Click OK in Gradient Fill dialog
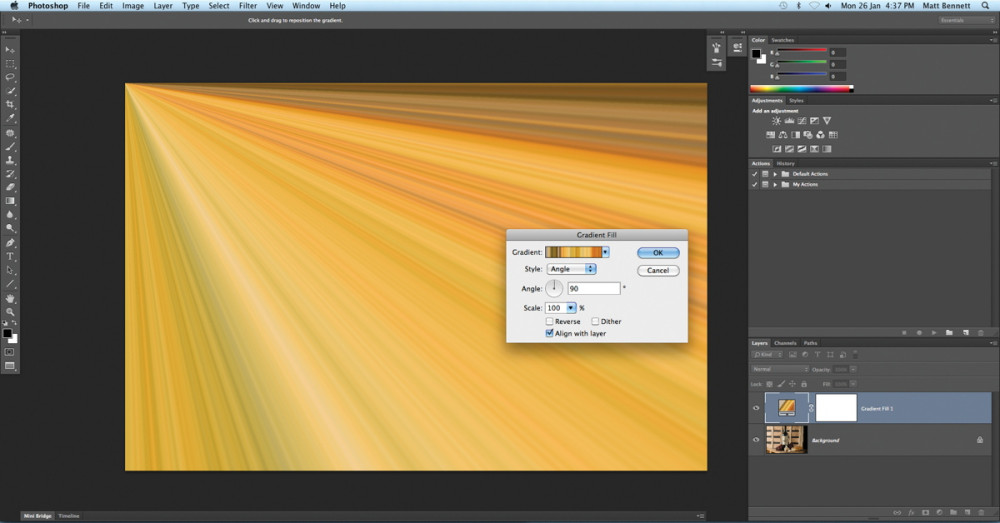1000x523 pixels. pos(658,253)
